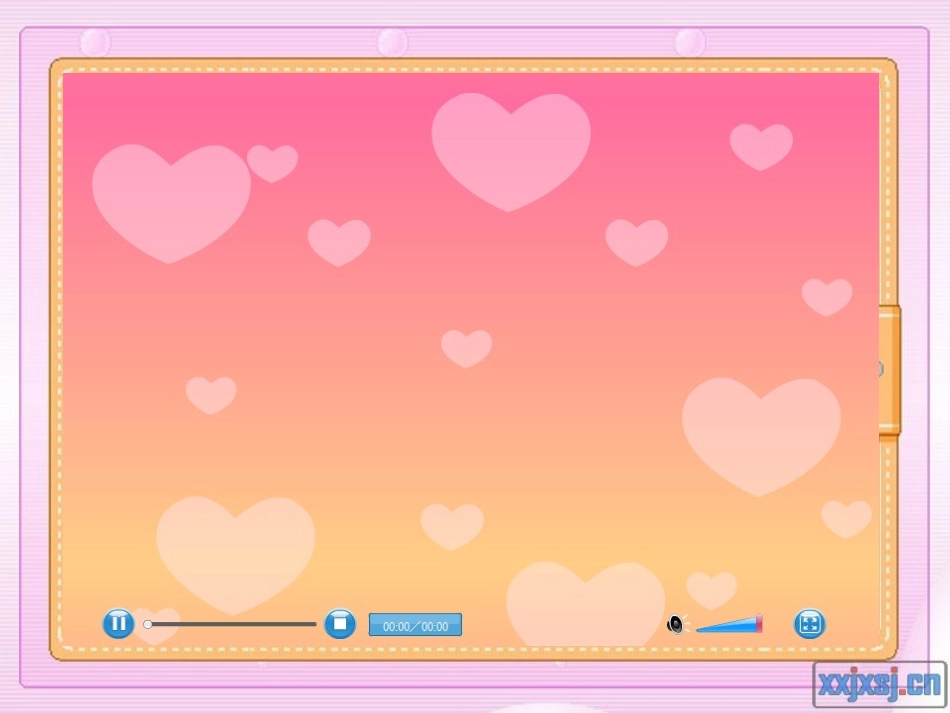The height and width of the screenshot is (713, 950).
Task: Pause playback with the pause button
Action: tap(118, 623)
